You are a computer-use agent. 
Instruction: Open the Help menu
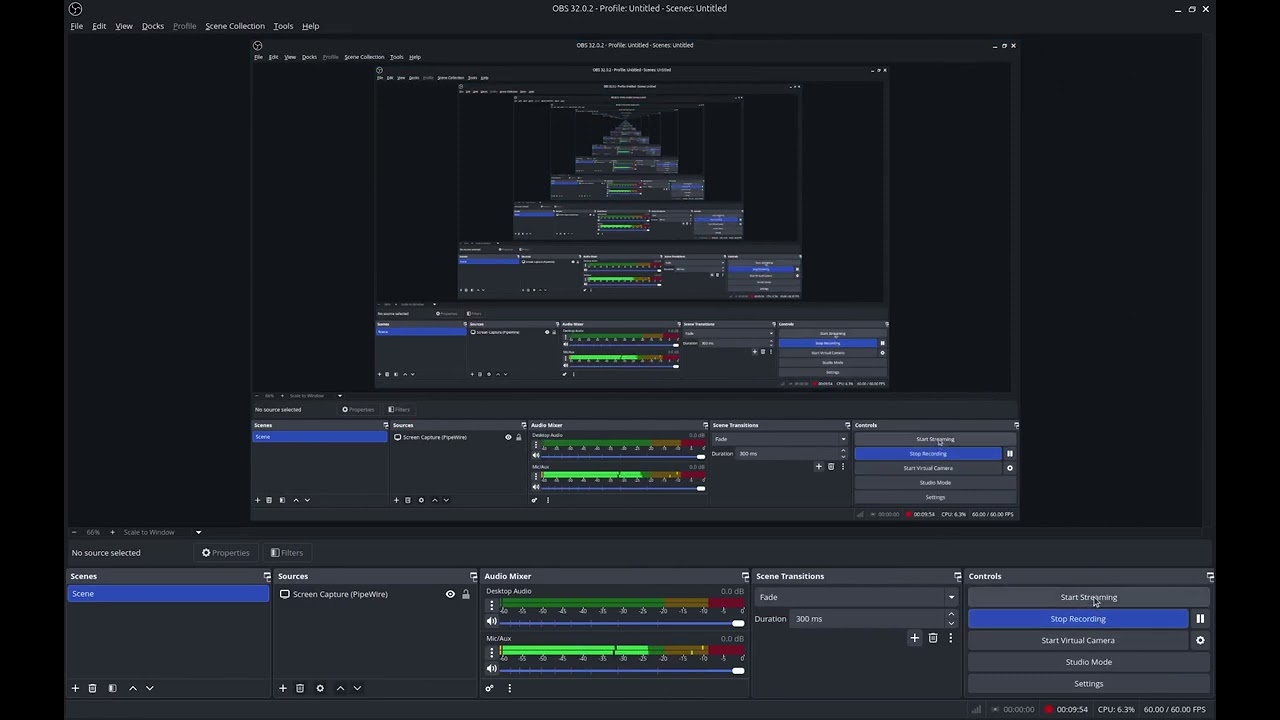(x=311, y=26)
